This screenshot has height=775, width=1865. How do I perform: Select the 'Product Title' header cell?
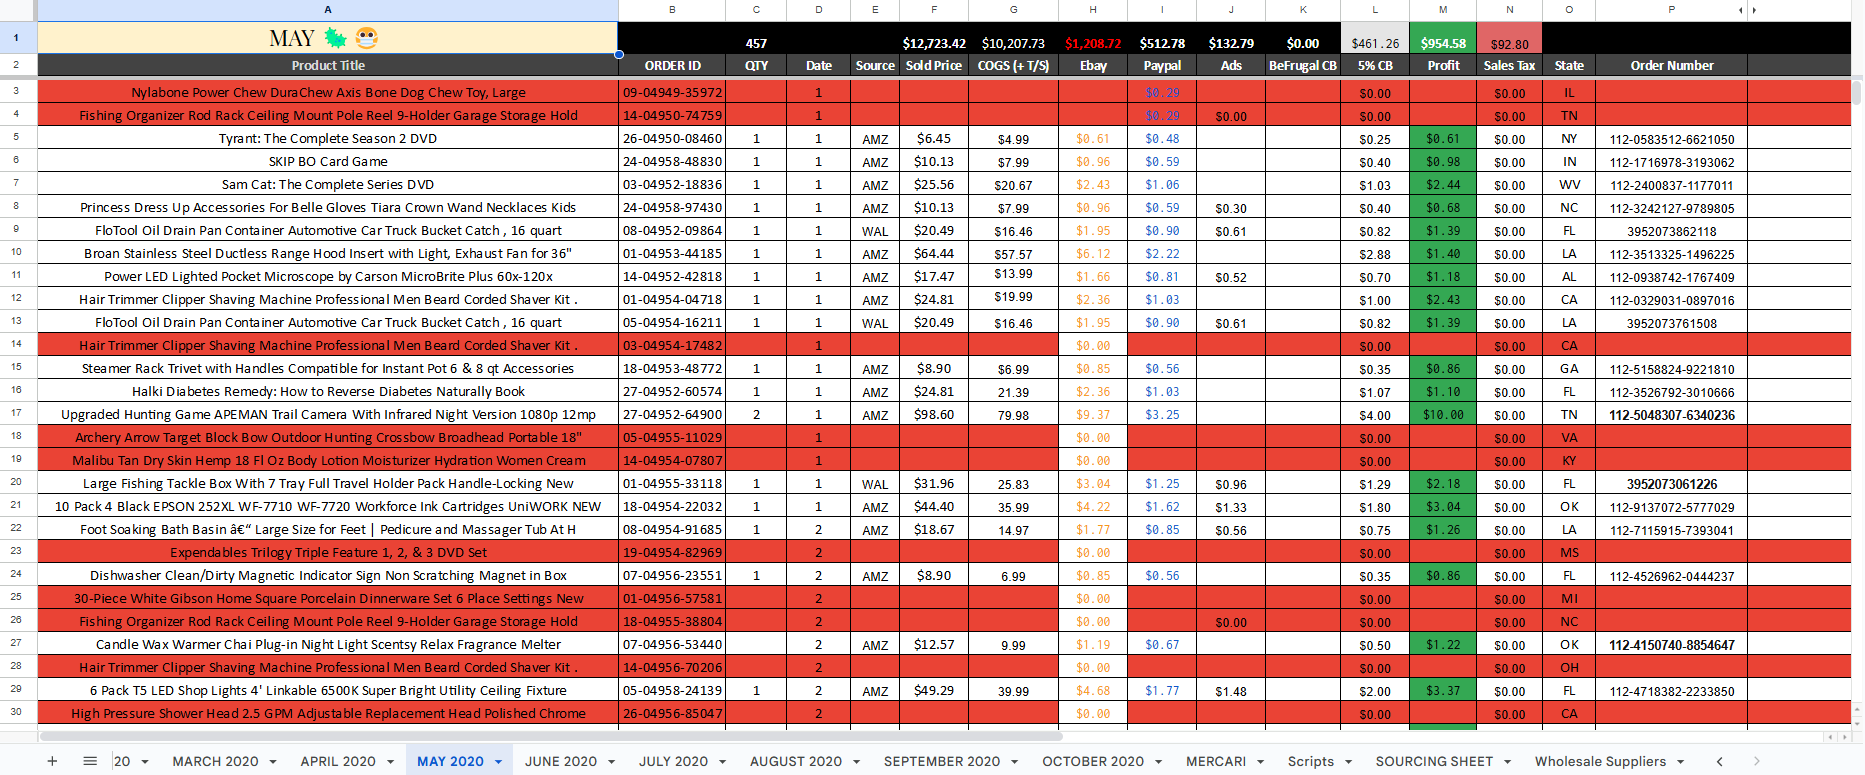point(328,65)
